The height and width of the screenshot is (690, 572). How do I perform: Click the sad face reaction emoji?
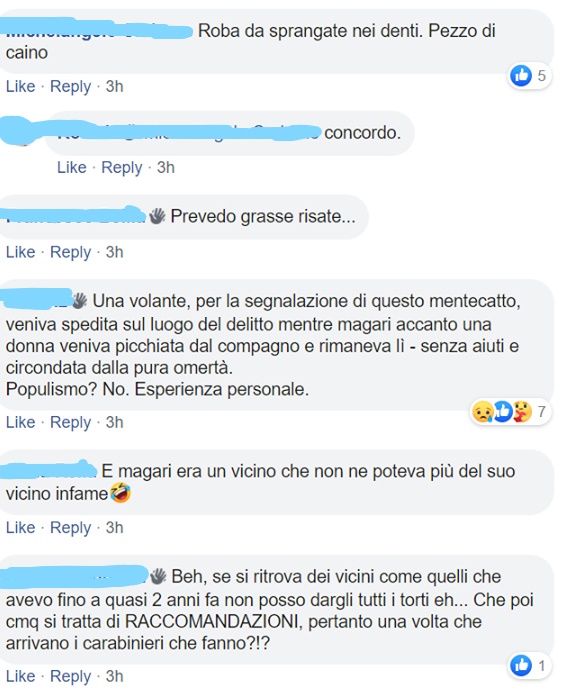[x=482, y=412]
